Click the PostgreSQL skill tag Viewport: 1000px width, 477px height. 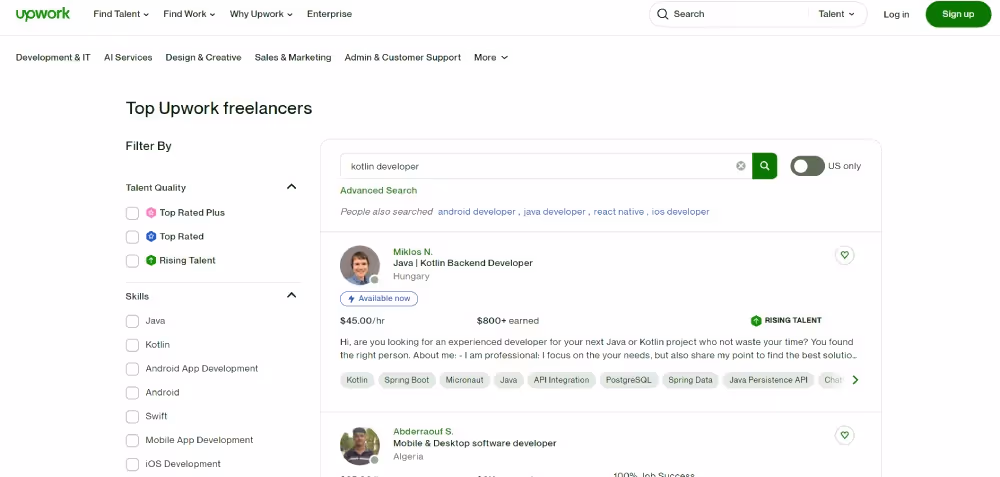(x=629, y=380)
